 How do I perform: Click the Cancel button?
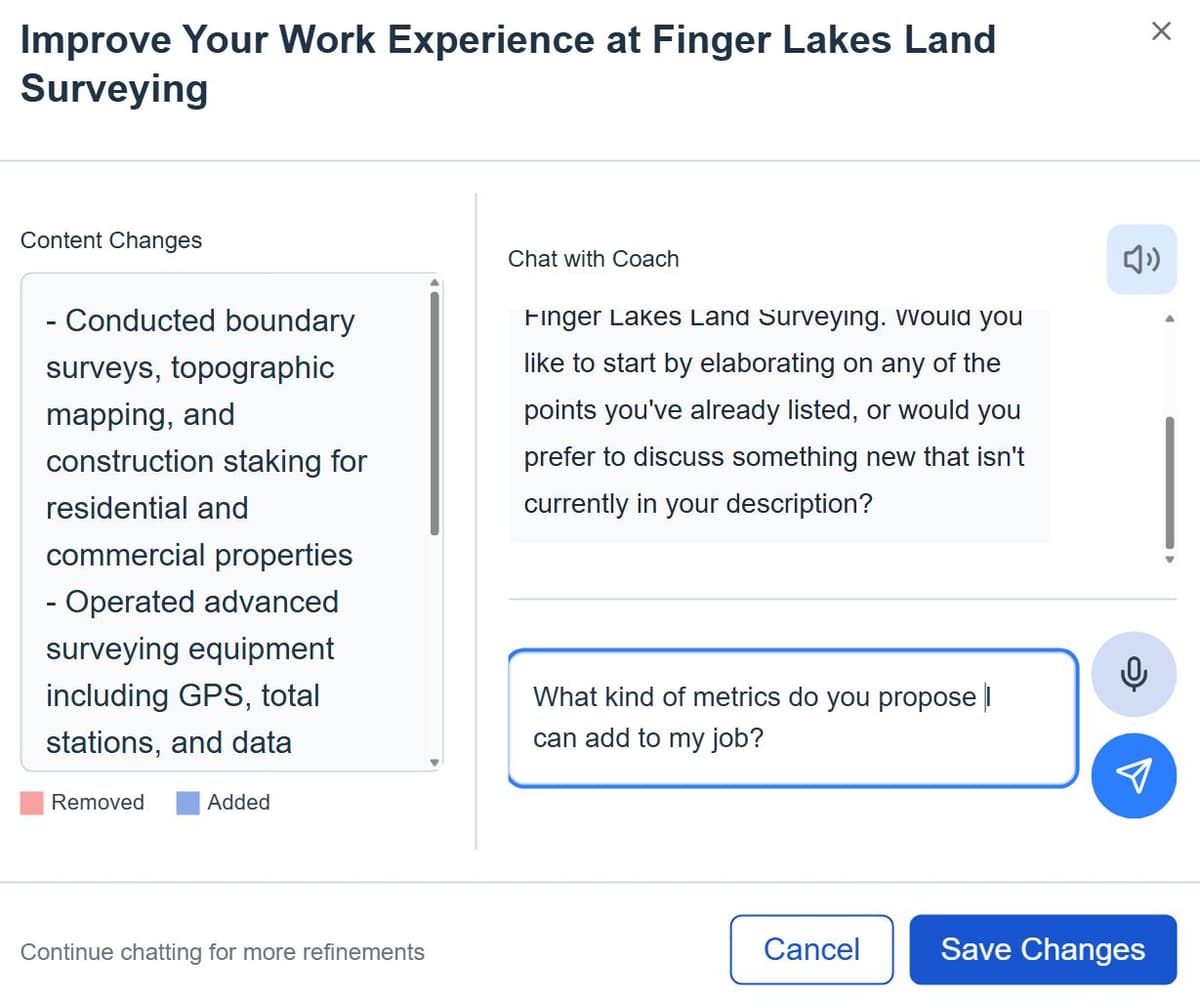pyautogui.click(x=811, y=949)
